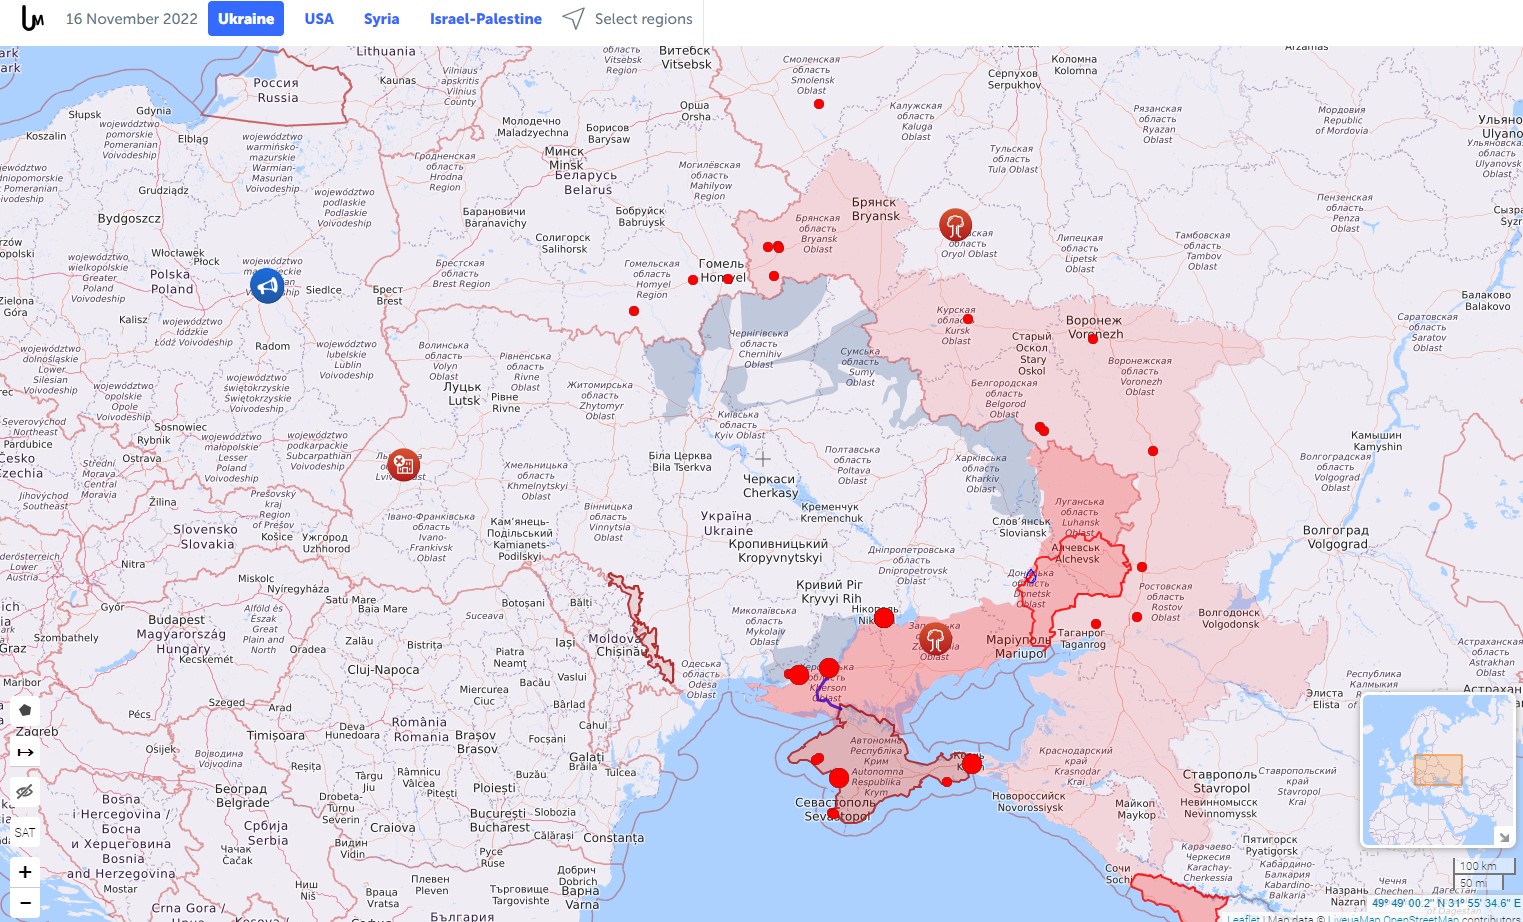The width and height of the screenshot is (1523, 922).
Task: Click the paper plane Select regions icon
Action: (x=573, y=18)
